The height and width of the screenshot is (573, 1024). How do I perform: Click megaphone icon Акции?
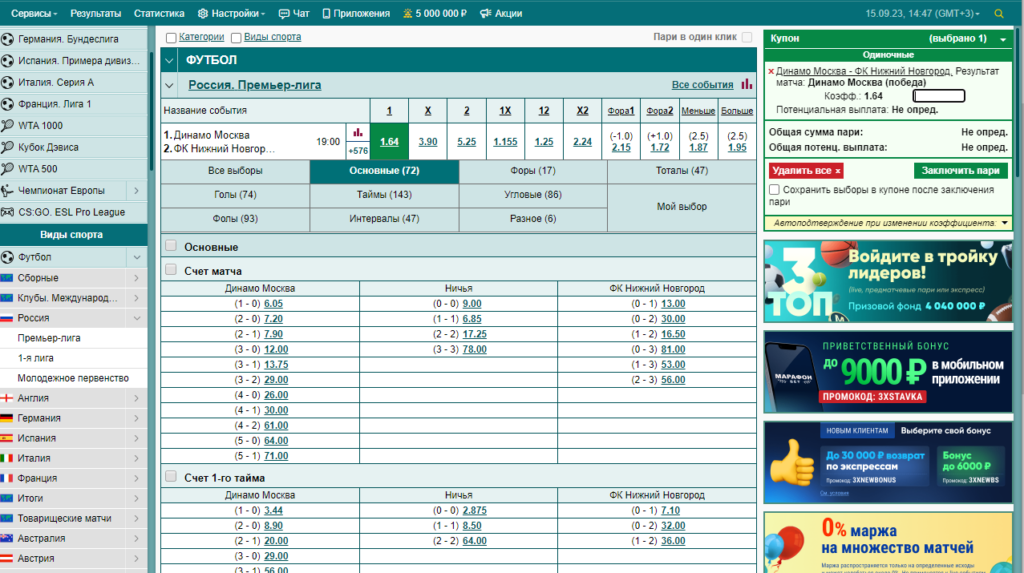pyautogui.click(x=485, y=13)
